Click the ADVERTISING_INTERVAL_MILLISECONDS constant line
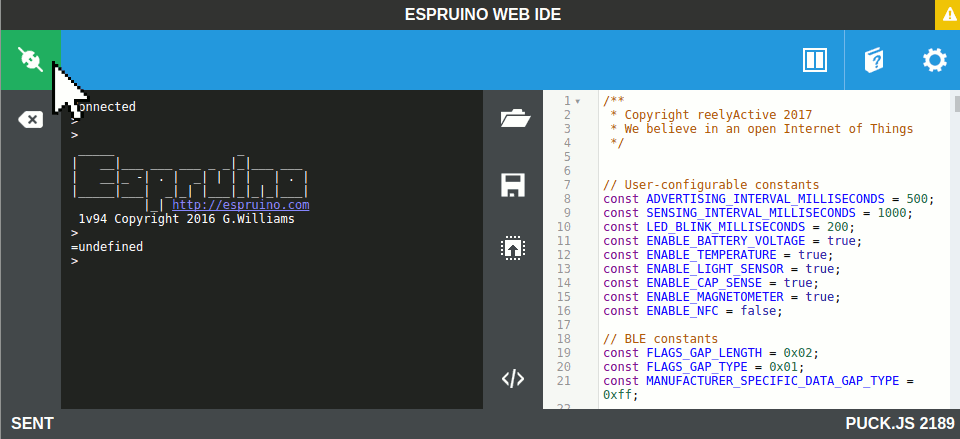Screen dimensions: 960x439 [x=769, y=198]
